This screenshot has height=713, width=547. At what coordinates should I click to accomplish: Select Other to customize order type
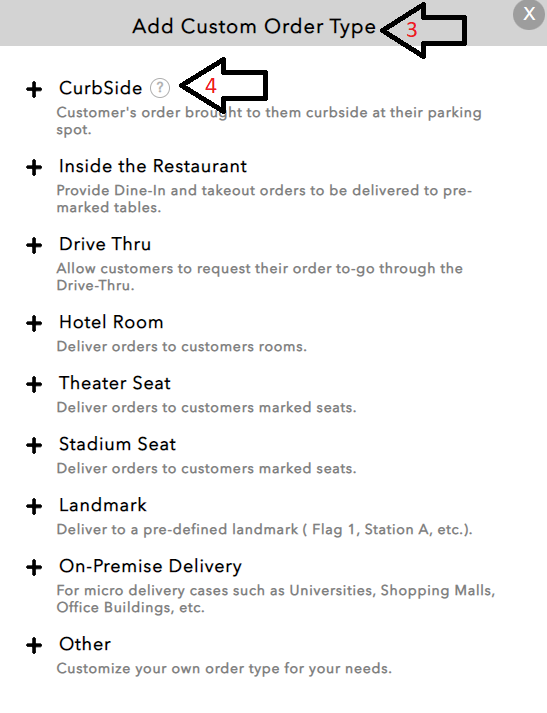[x=85, y=644]
